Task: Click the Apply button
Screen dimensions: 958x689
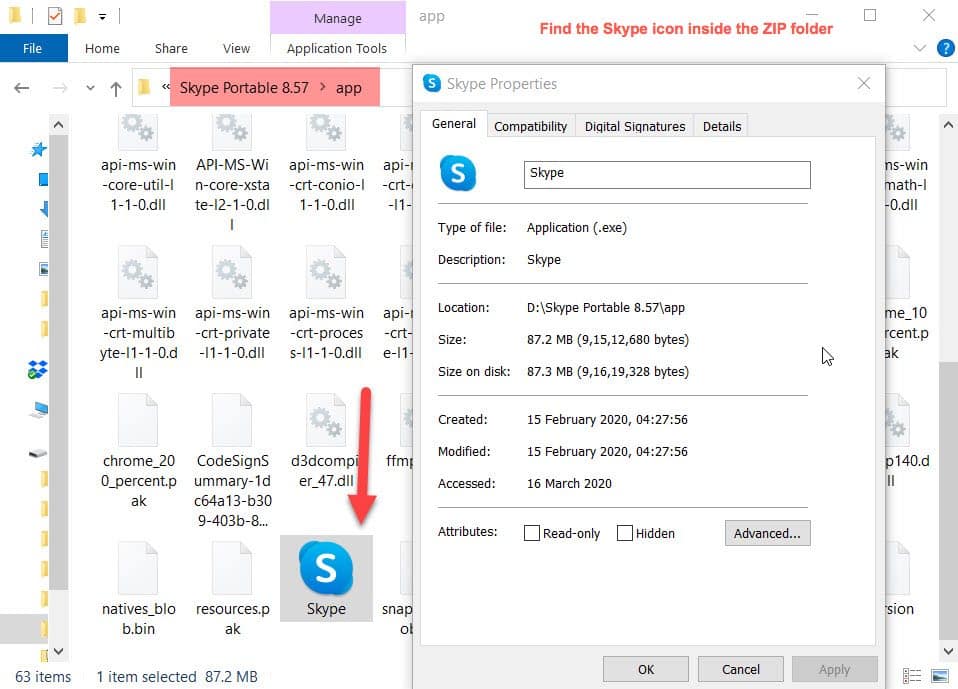Action: tap(834, 669)
